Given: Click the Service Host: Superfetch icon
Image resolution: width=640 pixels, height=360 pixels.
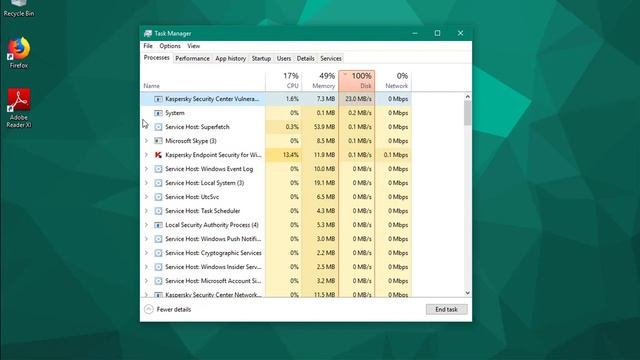Looking at the screenshot, I should point(158,127).
